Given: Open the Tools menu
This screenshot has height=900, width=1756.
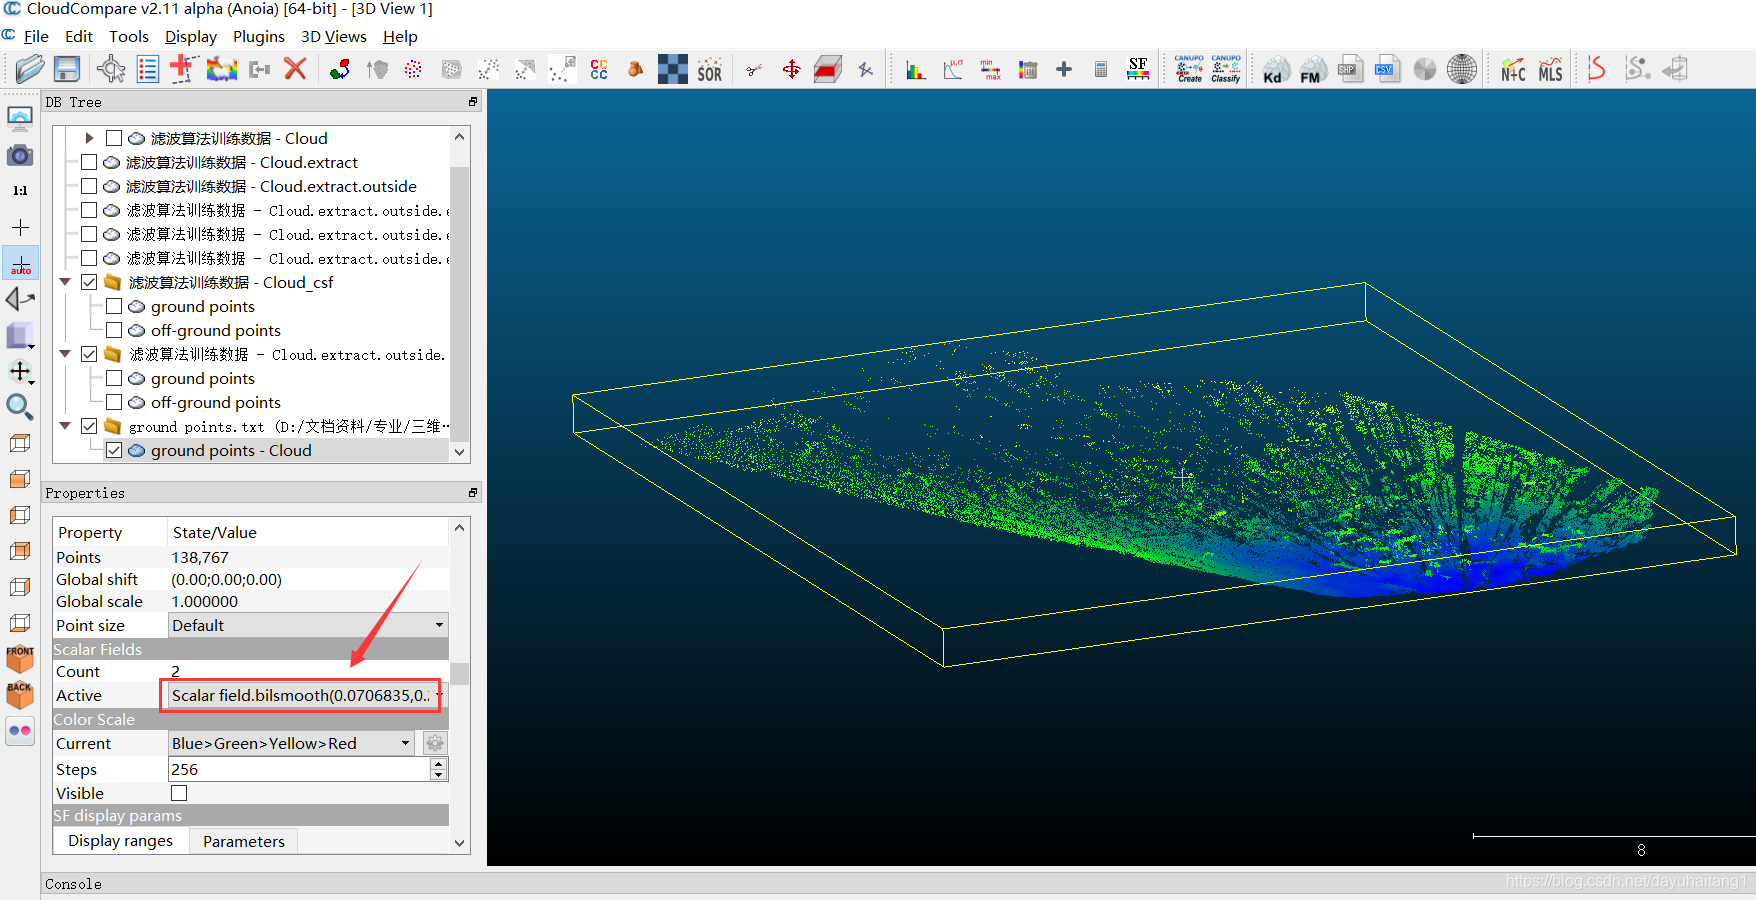Looking at the screenshot, I should [129, 36].
